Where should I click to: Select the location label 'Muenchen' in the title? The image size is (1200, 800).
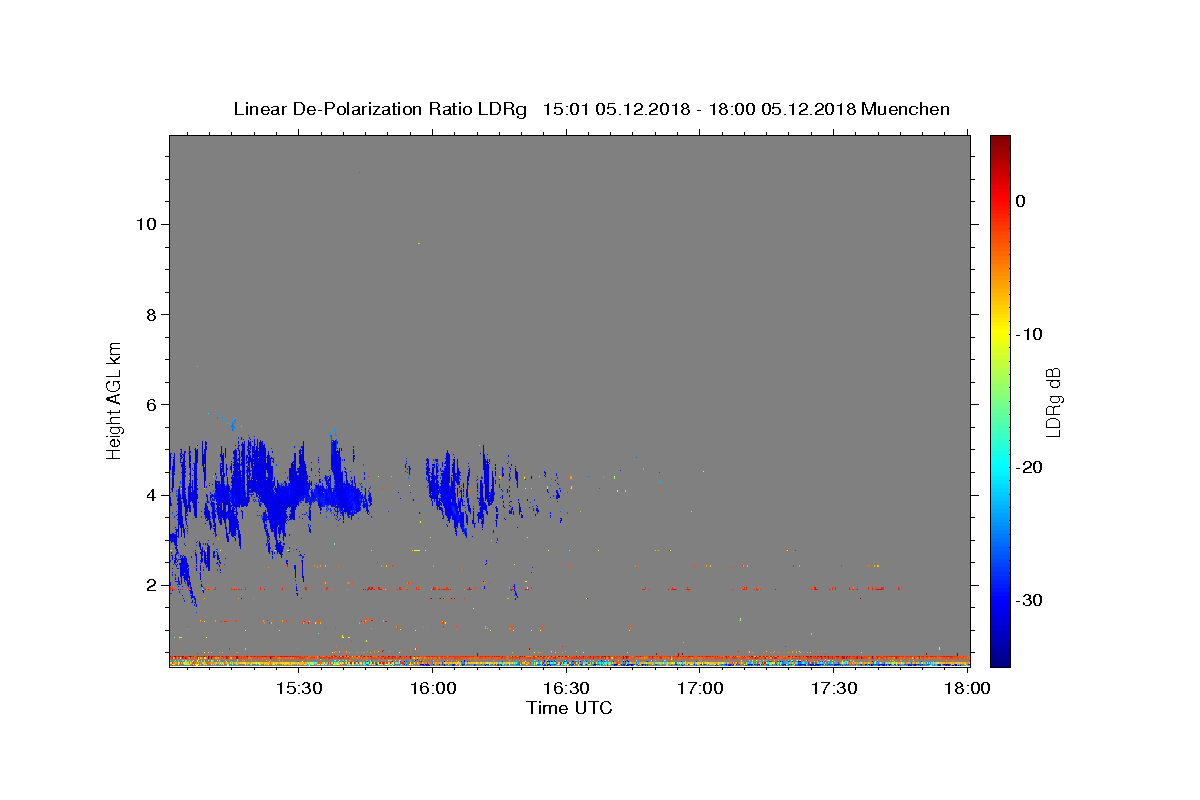click(x=905, y=109)
